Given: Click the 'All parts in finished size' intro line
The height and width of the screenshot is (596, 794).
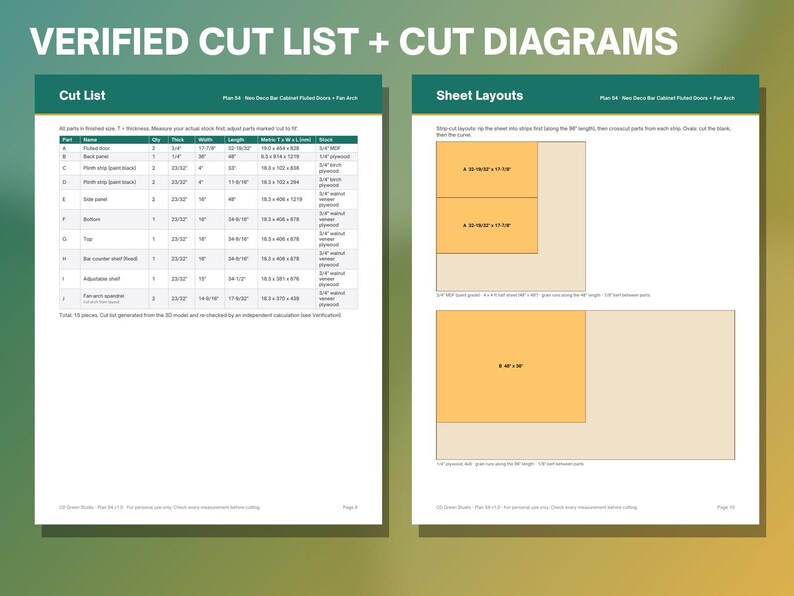Looking at the screenshot, I should pos(179,129).
